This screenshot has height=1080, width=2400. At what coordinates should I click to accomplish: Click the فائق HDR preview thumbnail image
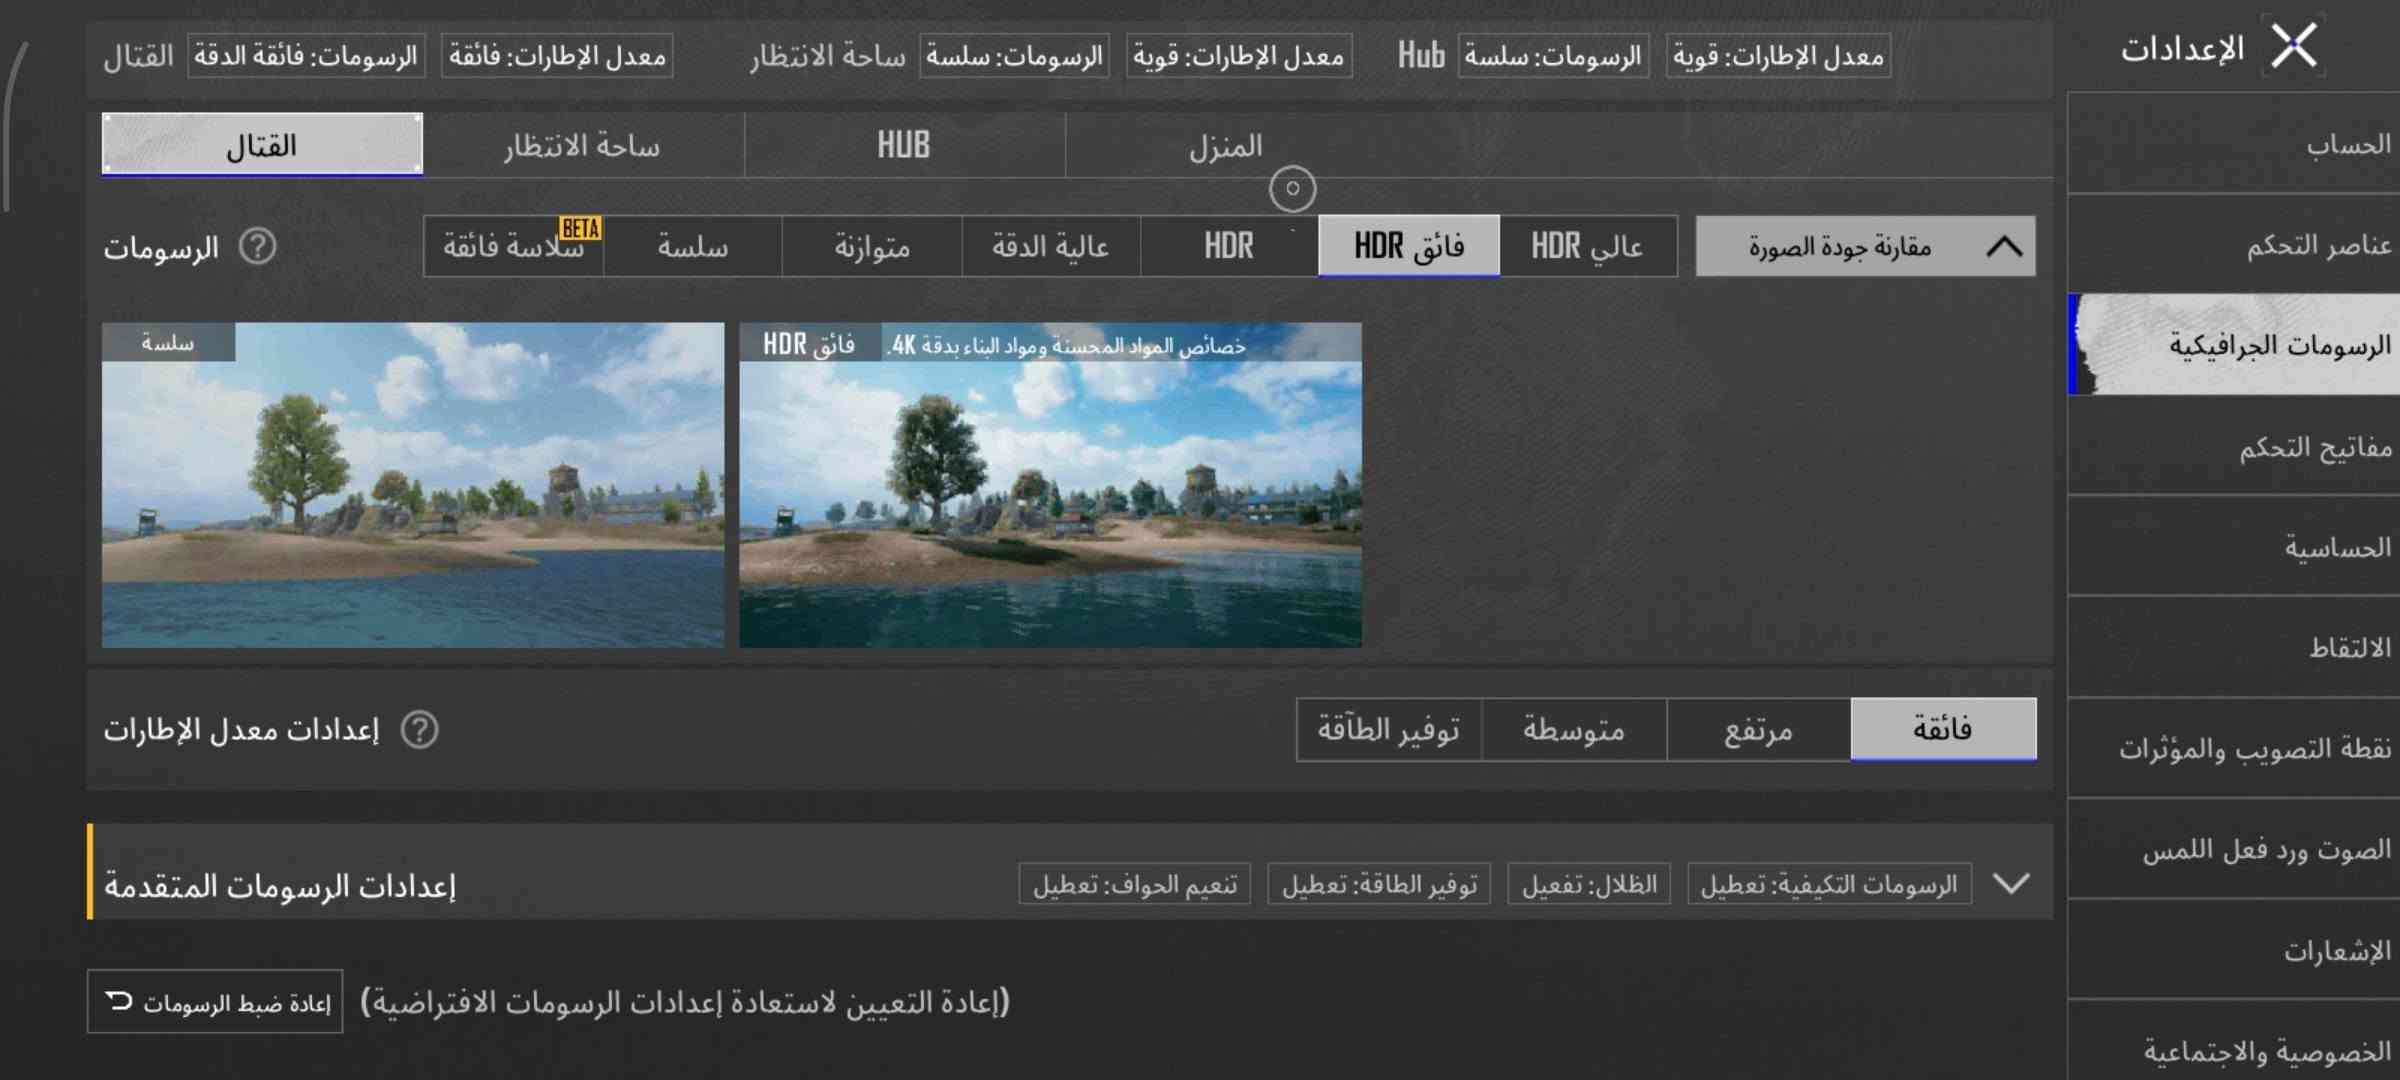(1050, 485)
